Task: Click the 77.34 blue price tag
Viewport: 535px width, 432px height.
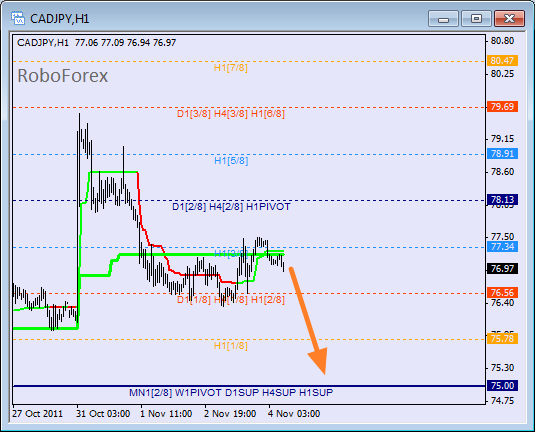Action: [502, 246]
